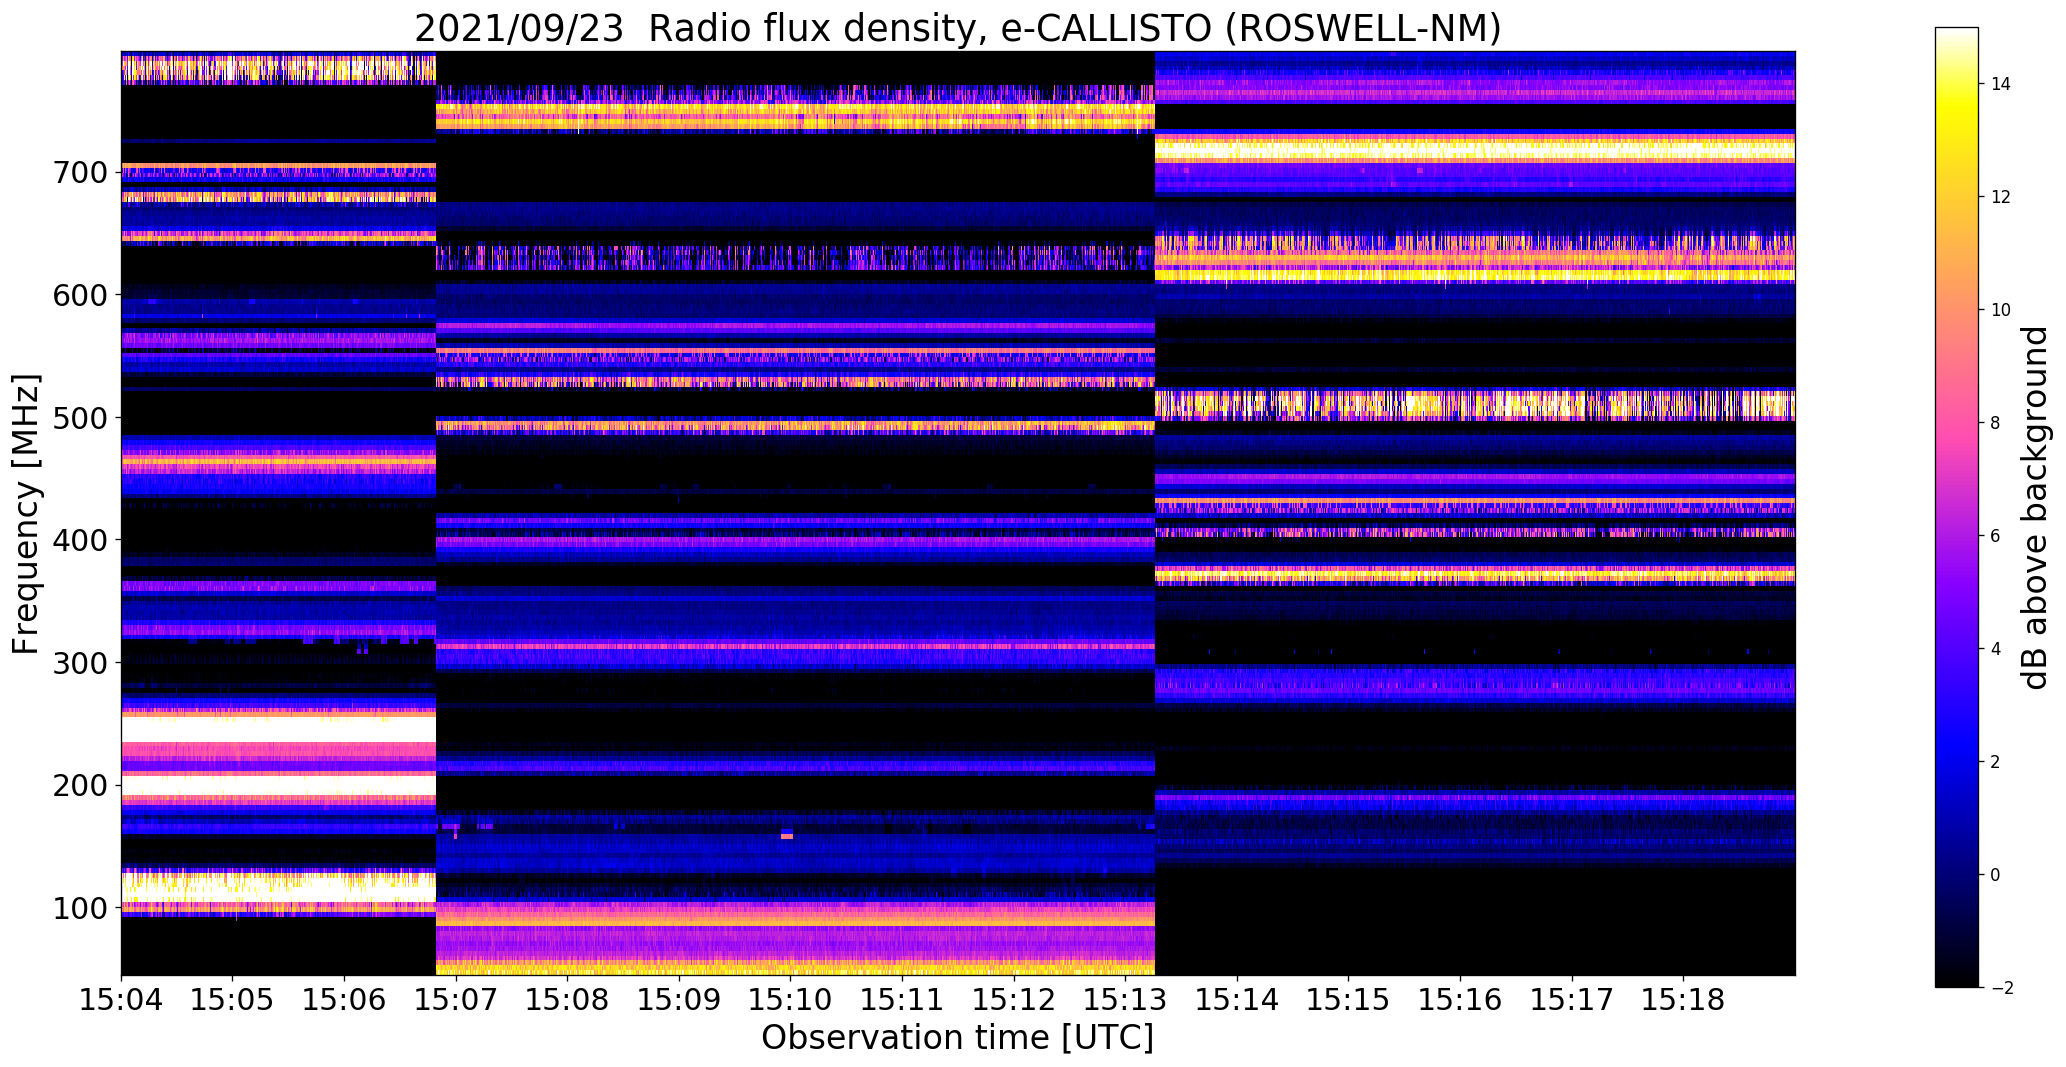Click the 15:04 time tick label

[x=121, y=1000]
